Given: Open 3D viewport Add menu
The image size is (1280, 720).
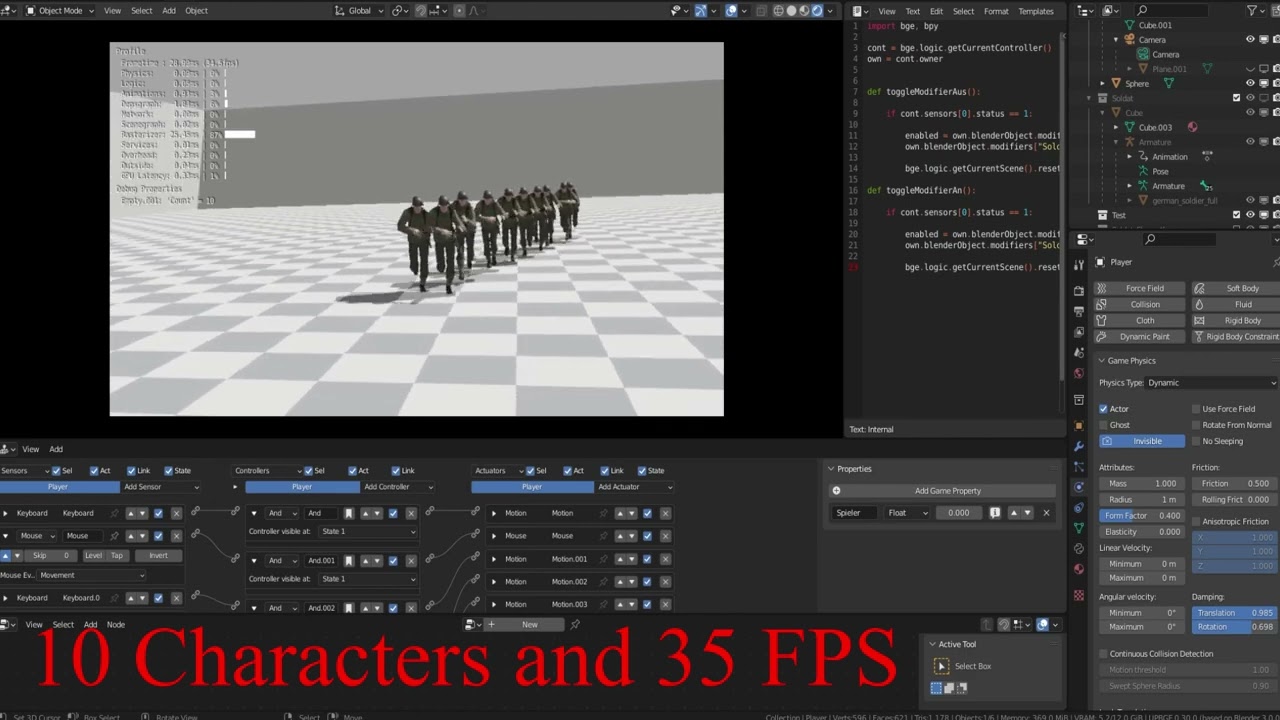Looking at the screenshot, I should point(169,11).
